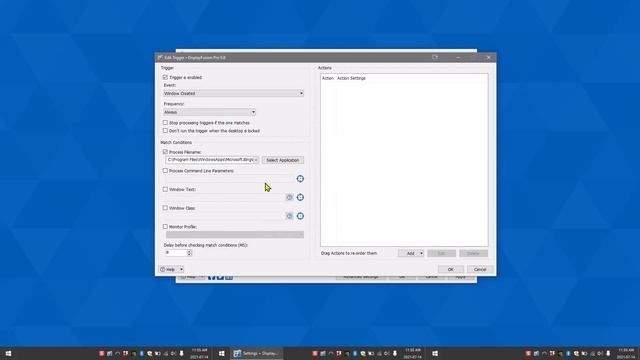
Task: Click the Delete action button
Action: click(473, 253)
